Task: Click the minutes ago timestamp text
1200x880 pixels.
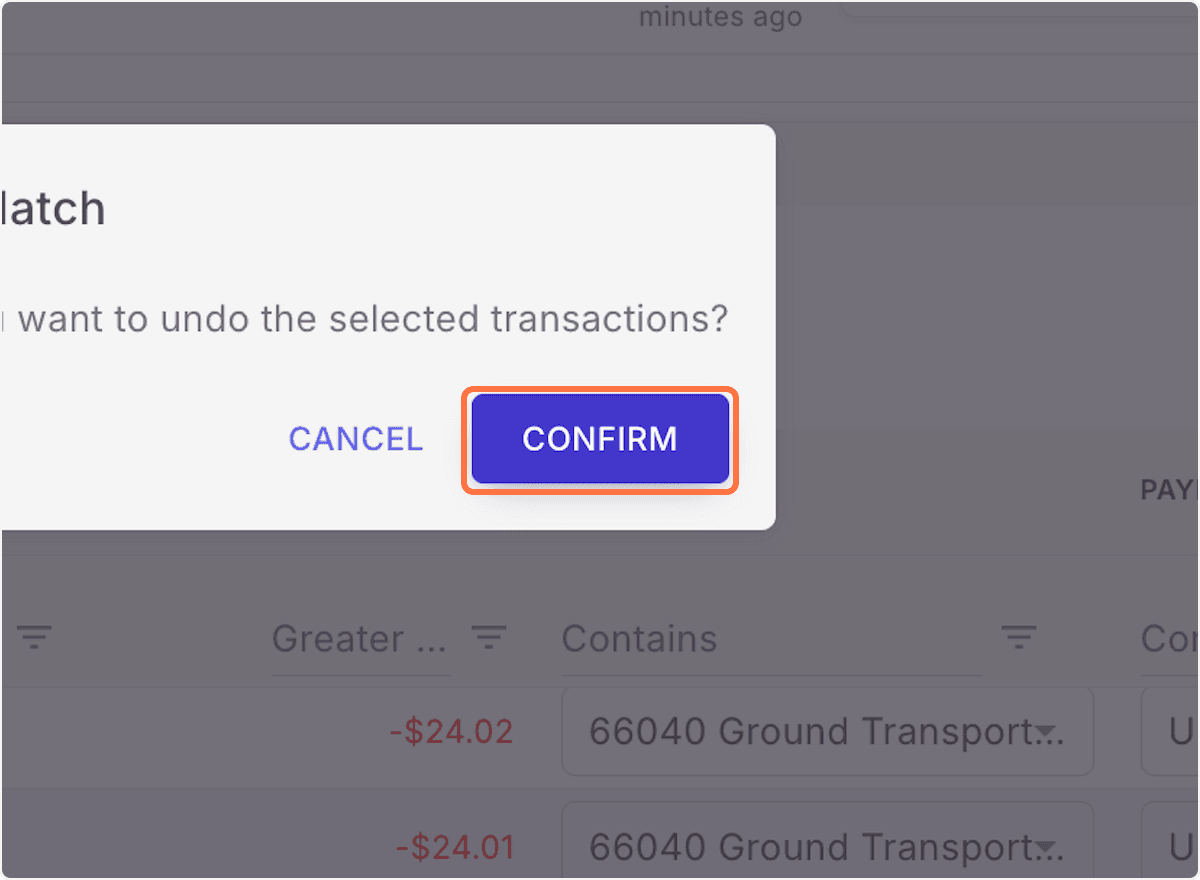Action: pos(719,16)
